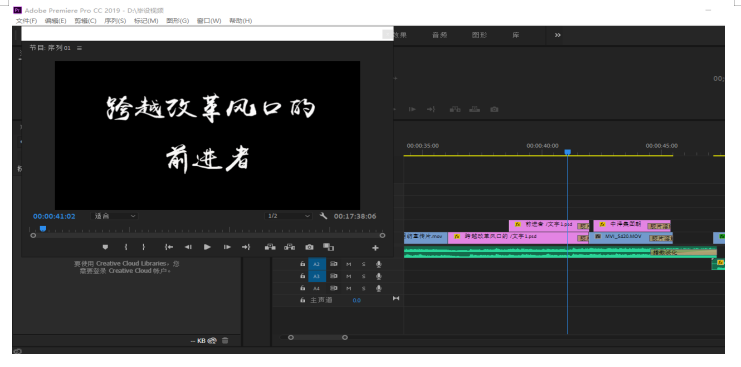Open the 1/2 playback resolution dropdown
741x367 pixels.
[x=288, y=216]
